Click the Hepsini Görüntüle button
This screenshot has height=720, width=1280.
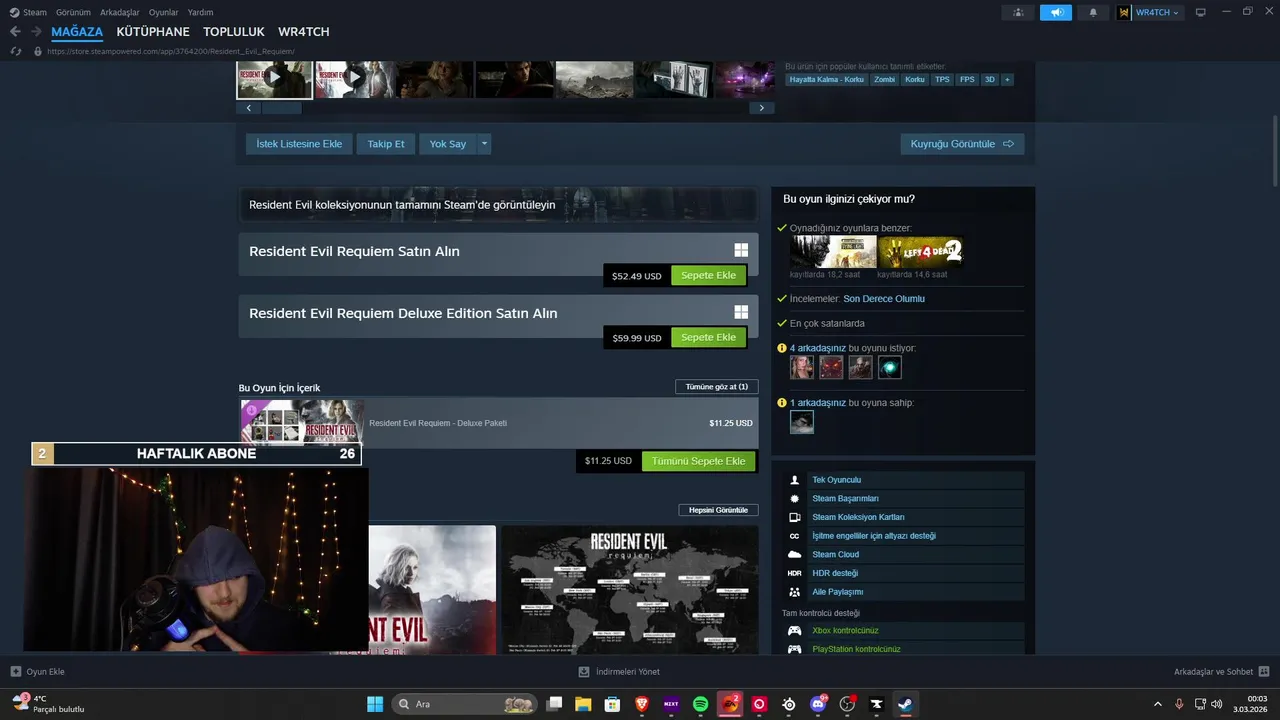(x=718, y=510)
